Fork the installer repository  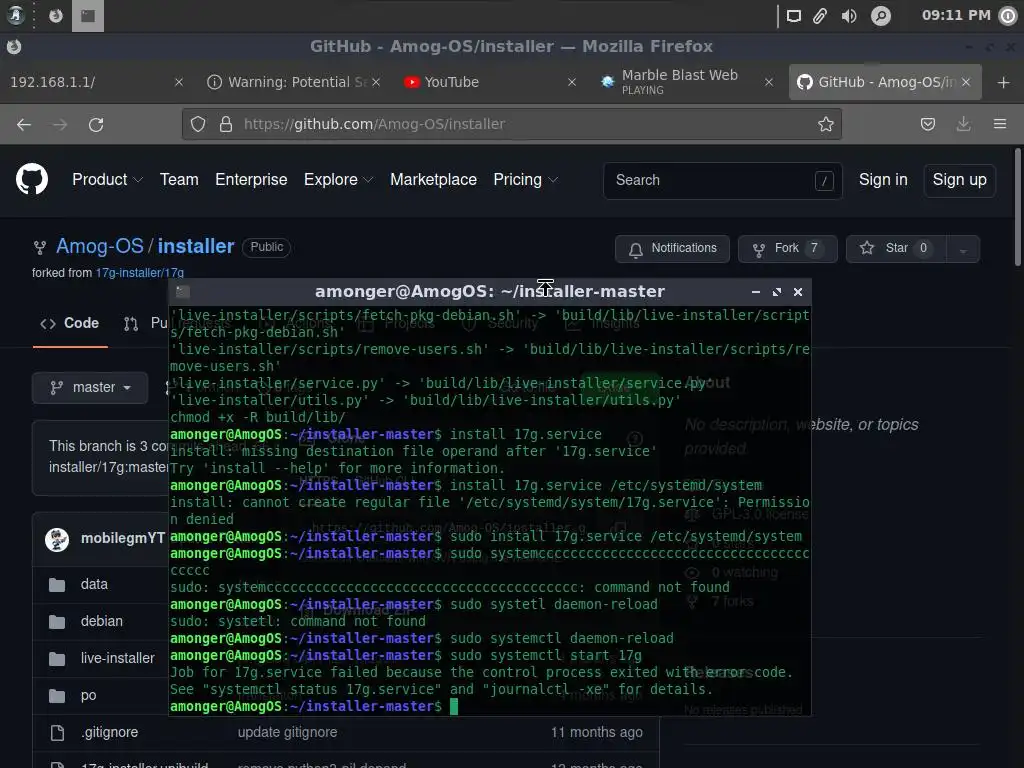pos(788,249)
